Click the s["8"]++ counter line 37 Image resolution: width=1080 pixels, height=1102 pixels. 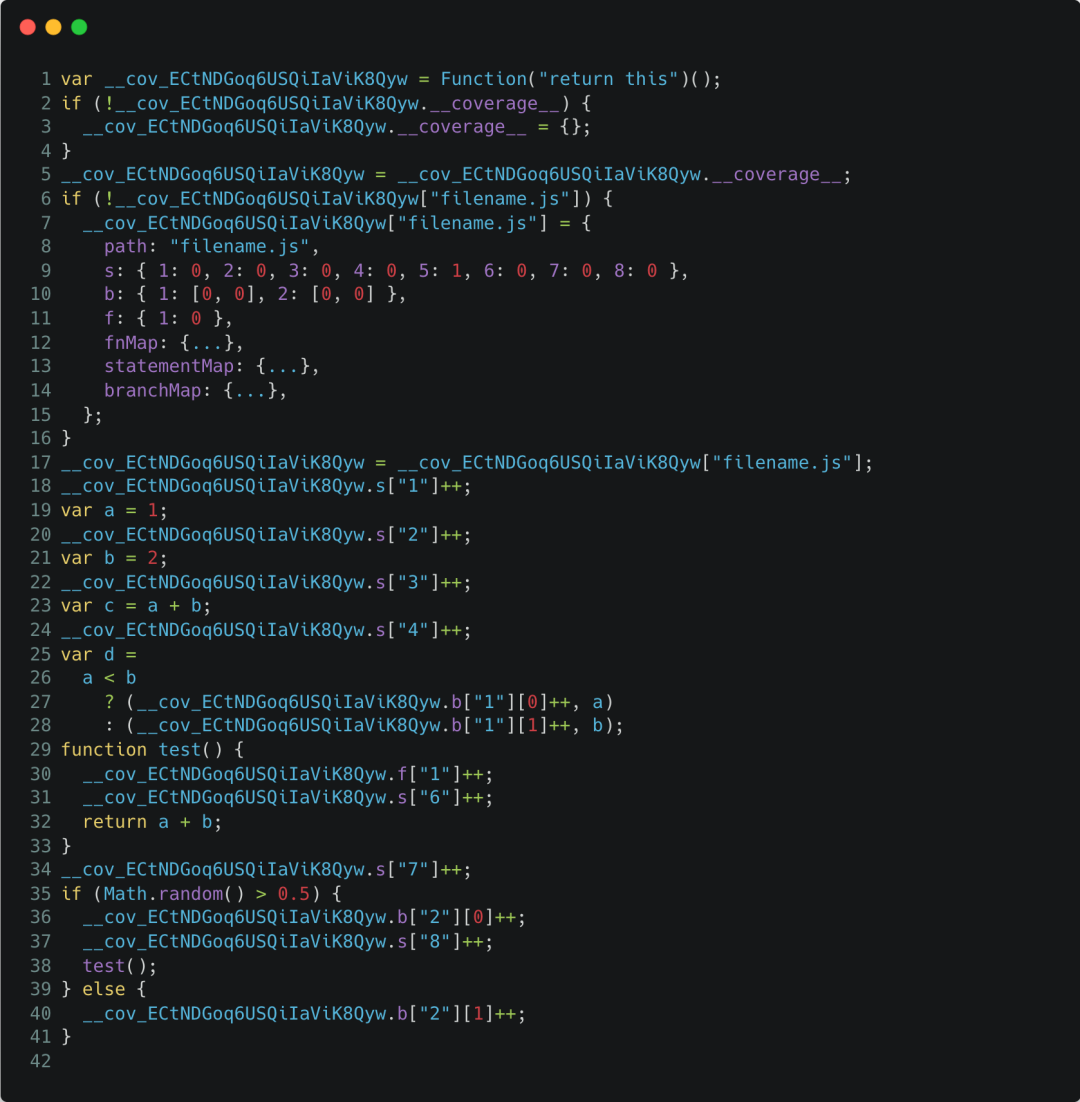pyautogui.click(x=288, y=942)
